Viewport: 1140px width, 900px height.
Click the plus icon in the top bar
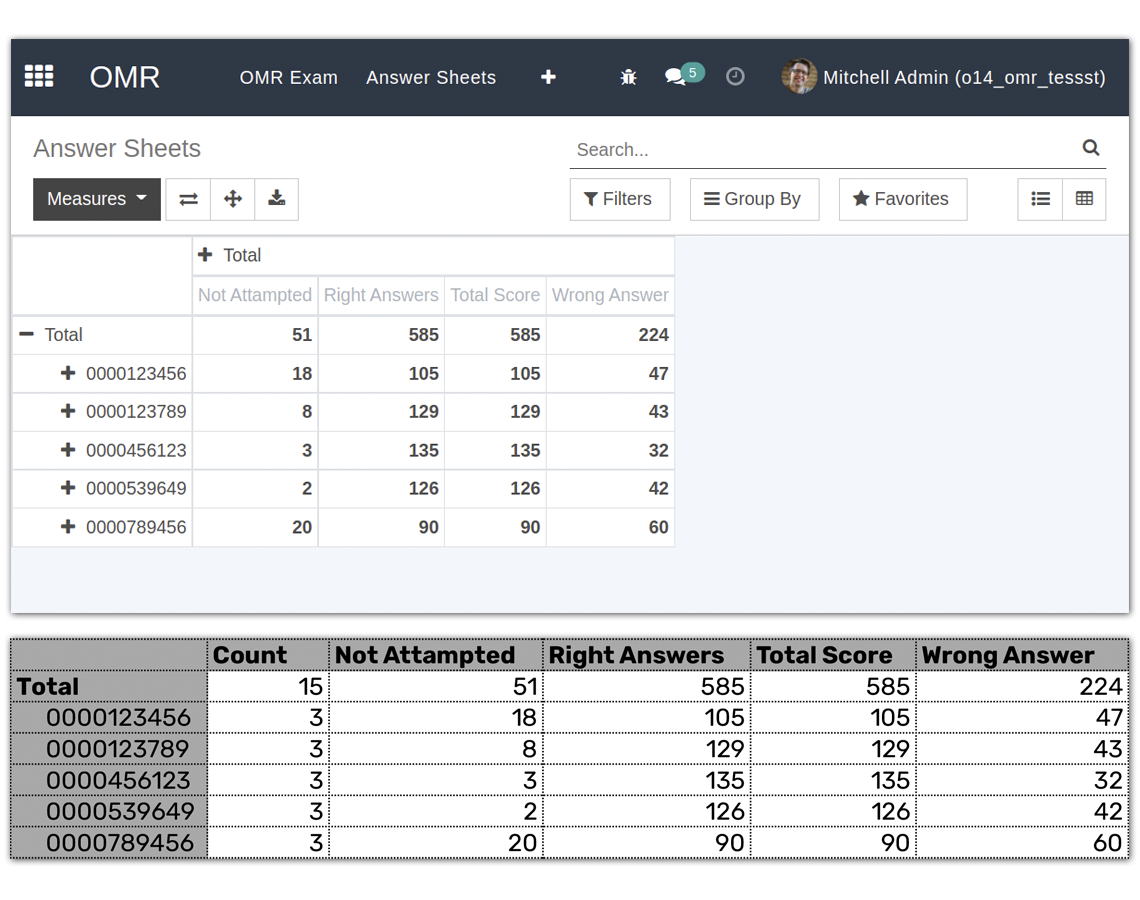pyautogui.click(x=548, y=77)
